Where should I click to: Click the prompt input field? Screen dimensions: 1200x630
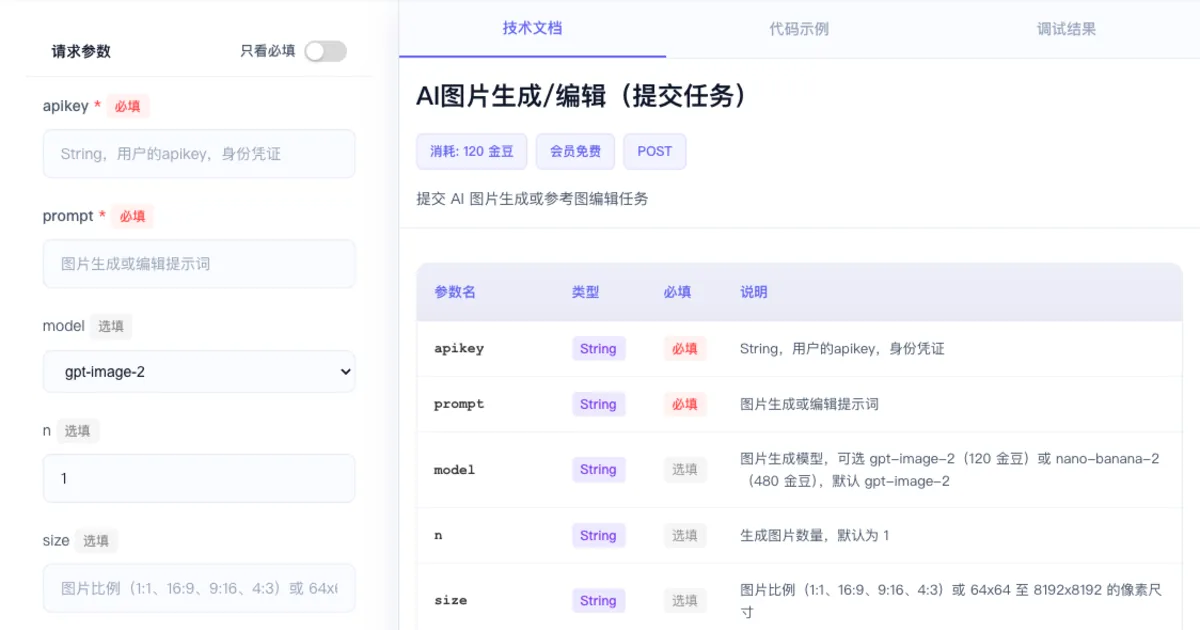point(199,264)
